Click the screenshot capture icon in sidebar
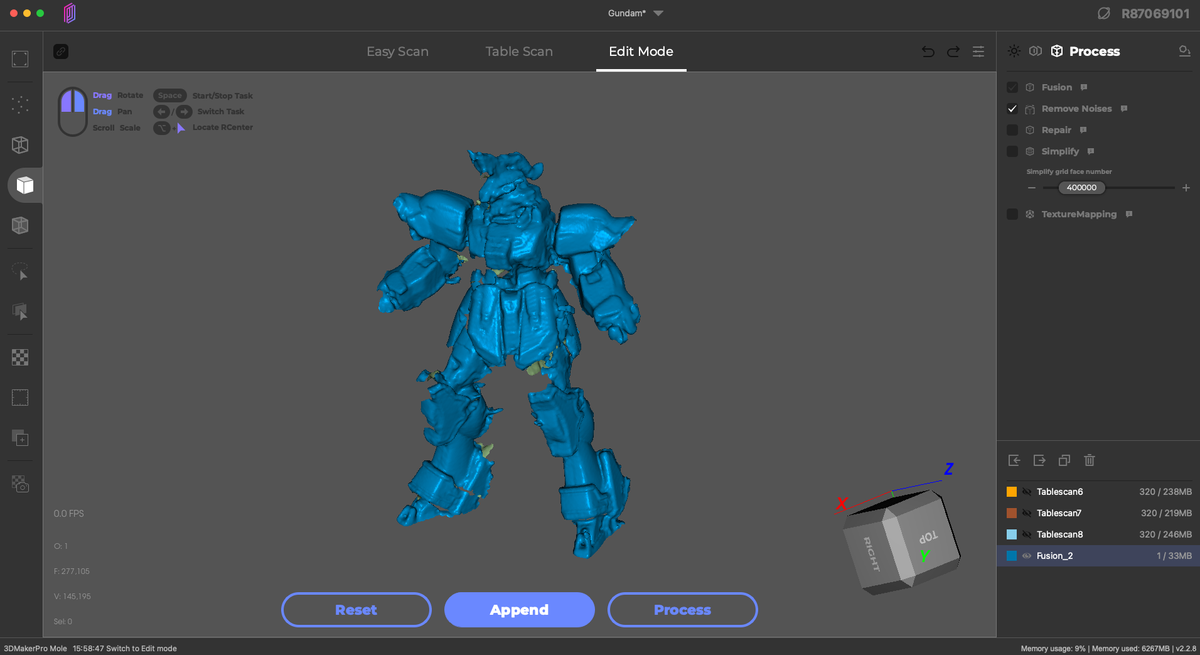The image size is (1200, 655). [x=20, y=483]
